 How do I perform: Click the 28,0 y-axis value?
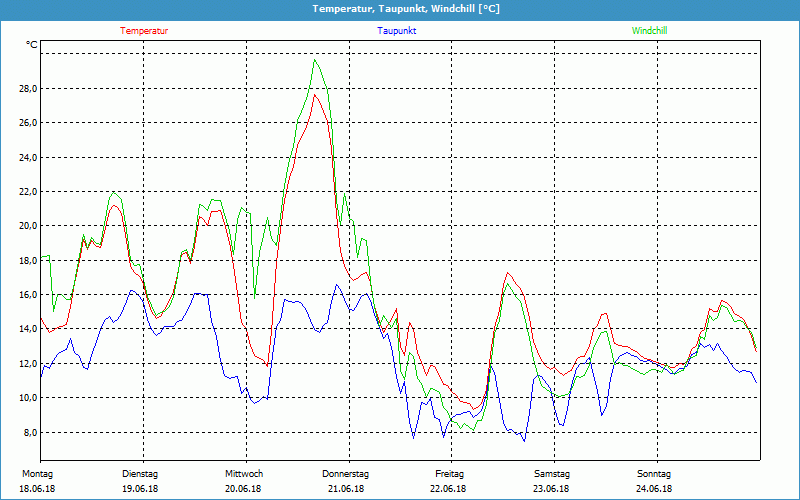pos(29,89)
